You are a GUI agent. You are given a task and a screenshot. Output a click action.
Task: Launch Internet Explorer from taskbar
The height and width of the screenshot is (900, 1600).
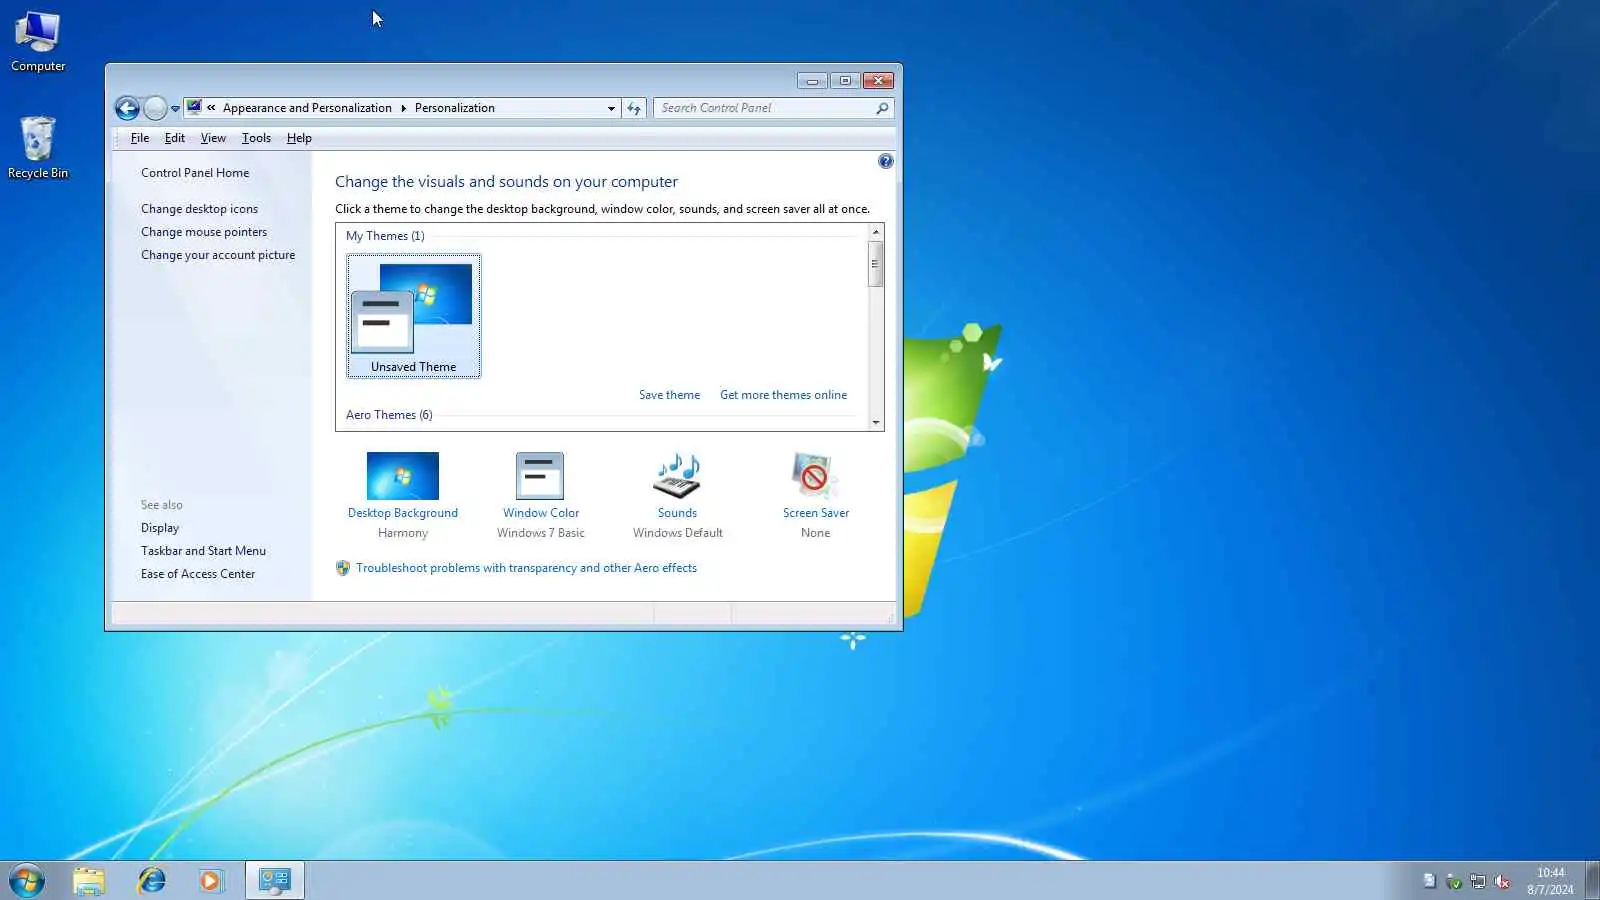coord(151,881)
